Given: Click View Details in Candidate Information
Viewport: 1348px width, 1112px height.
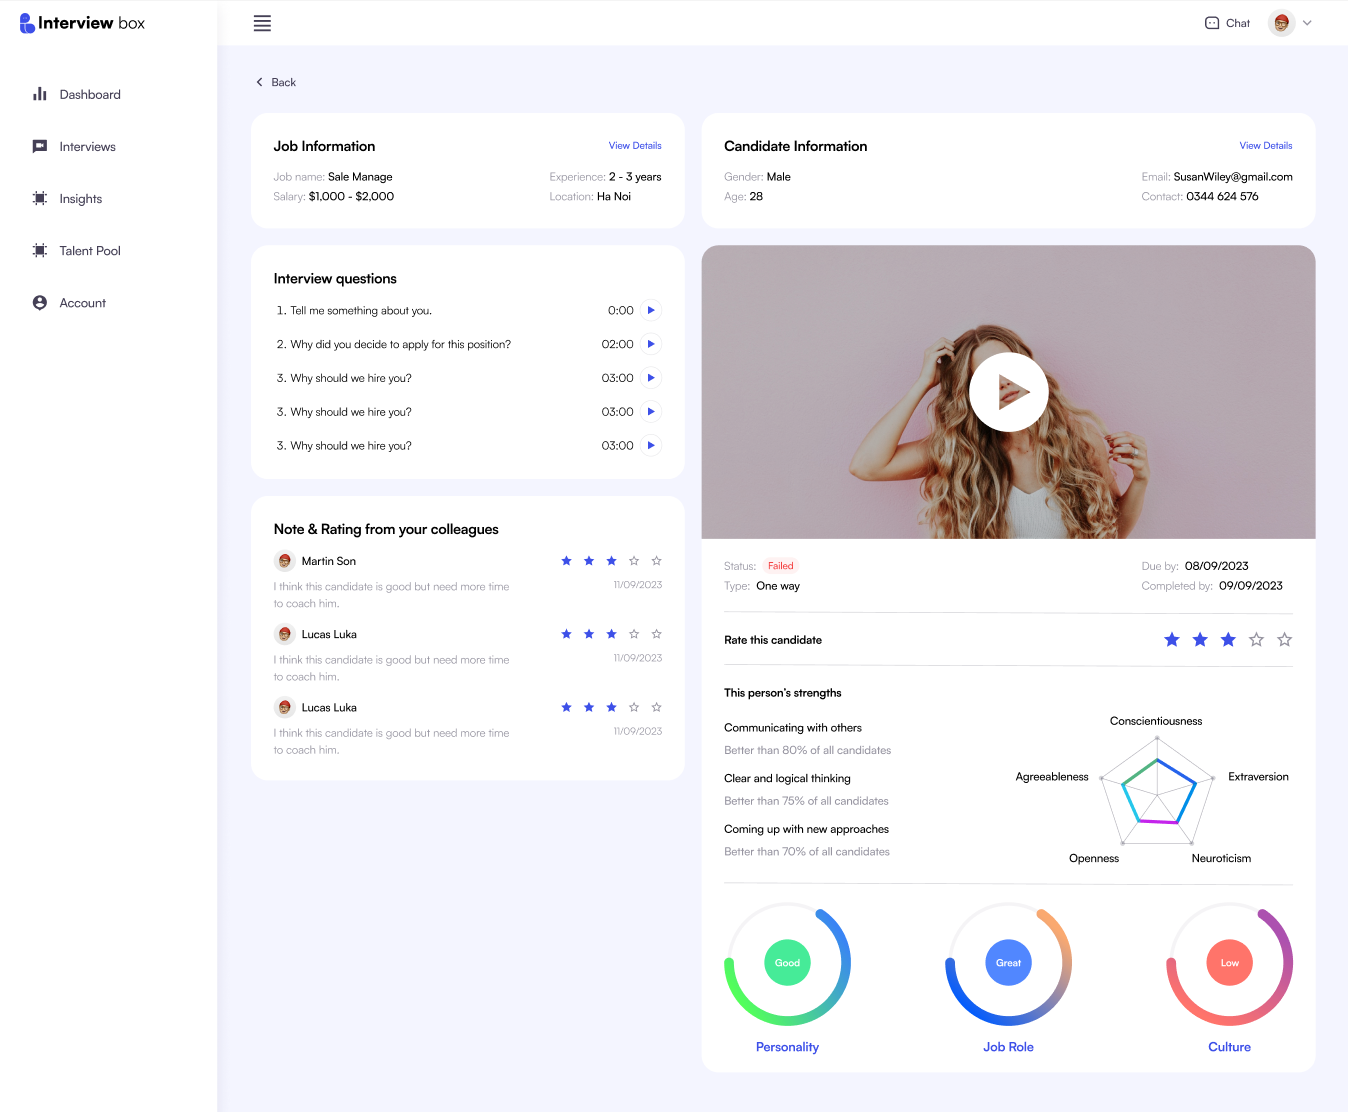Looking at the screenshot, I should (1265, 146).
